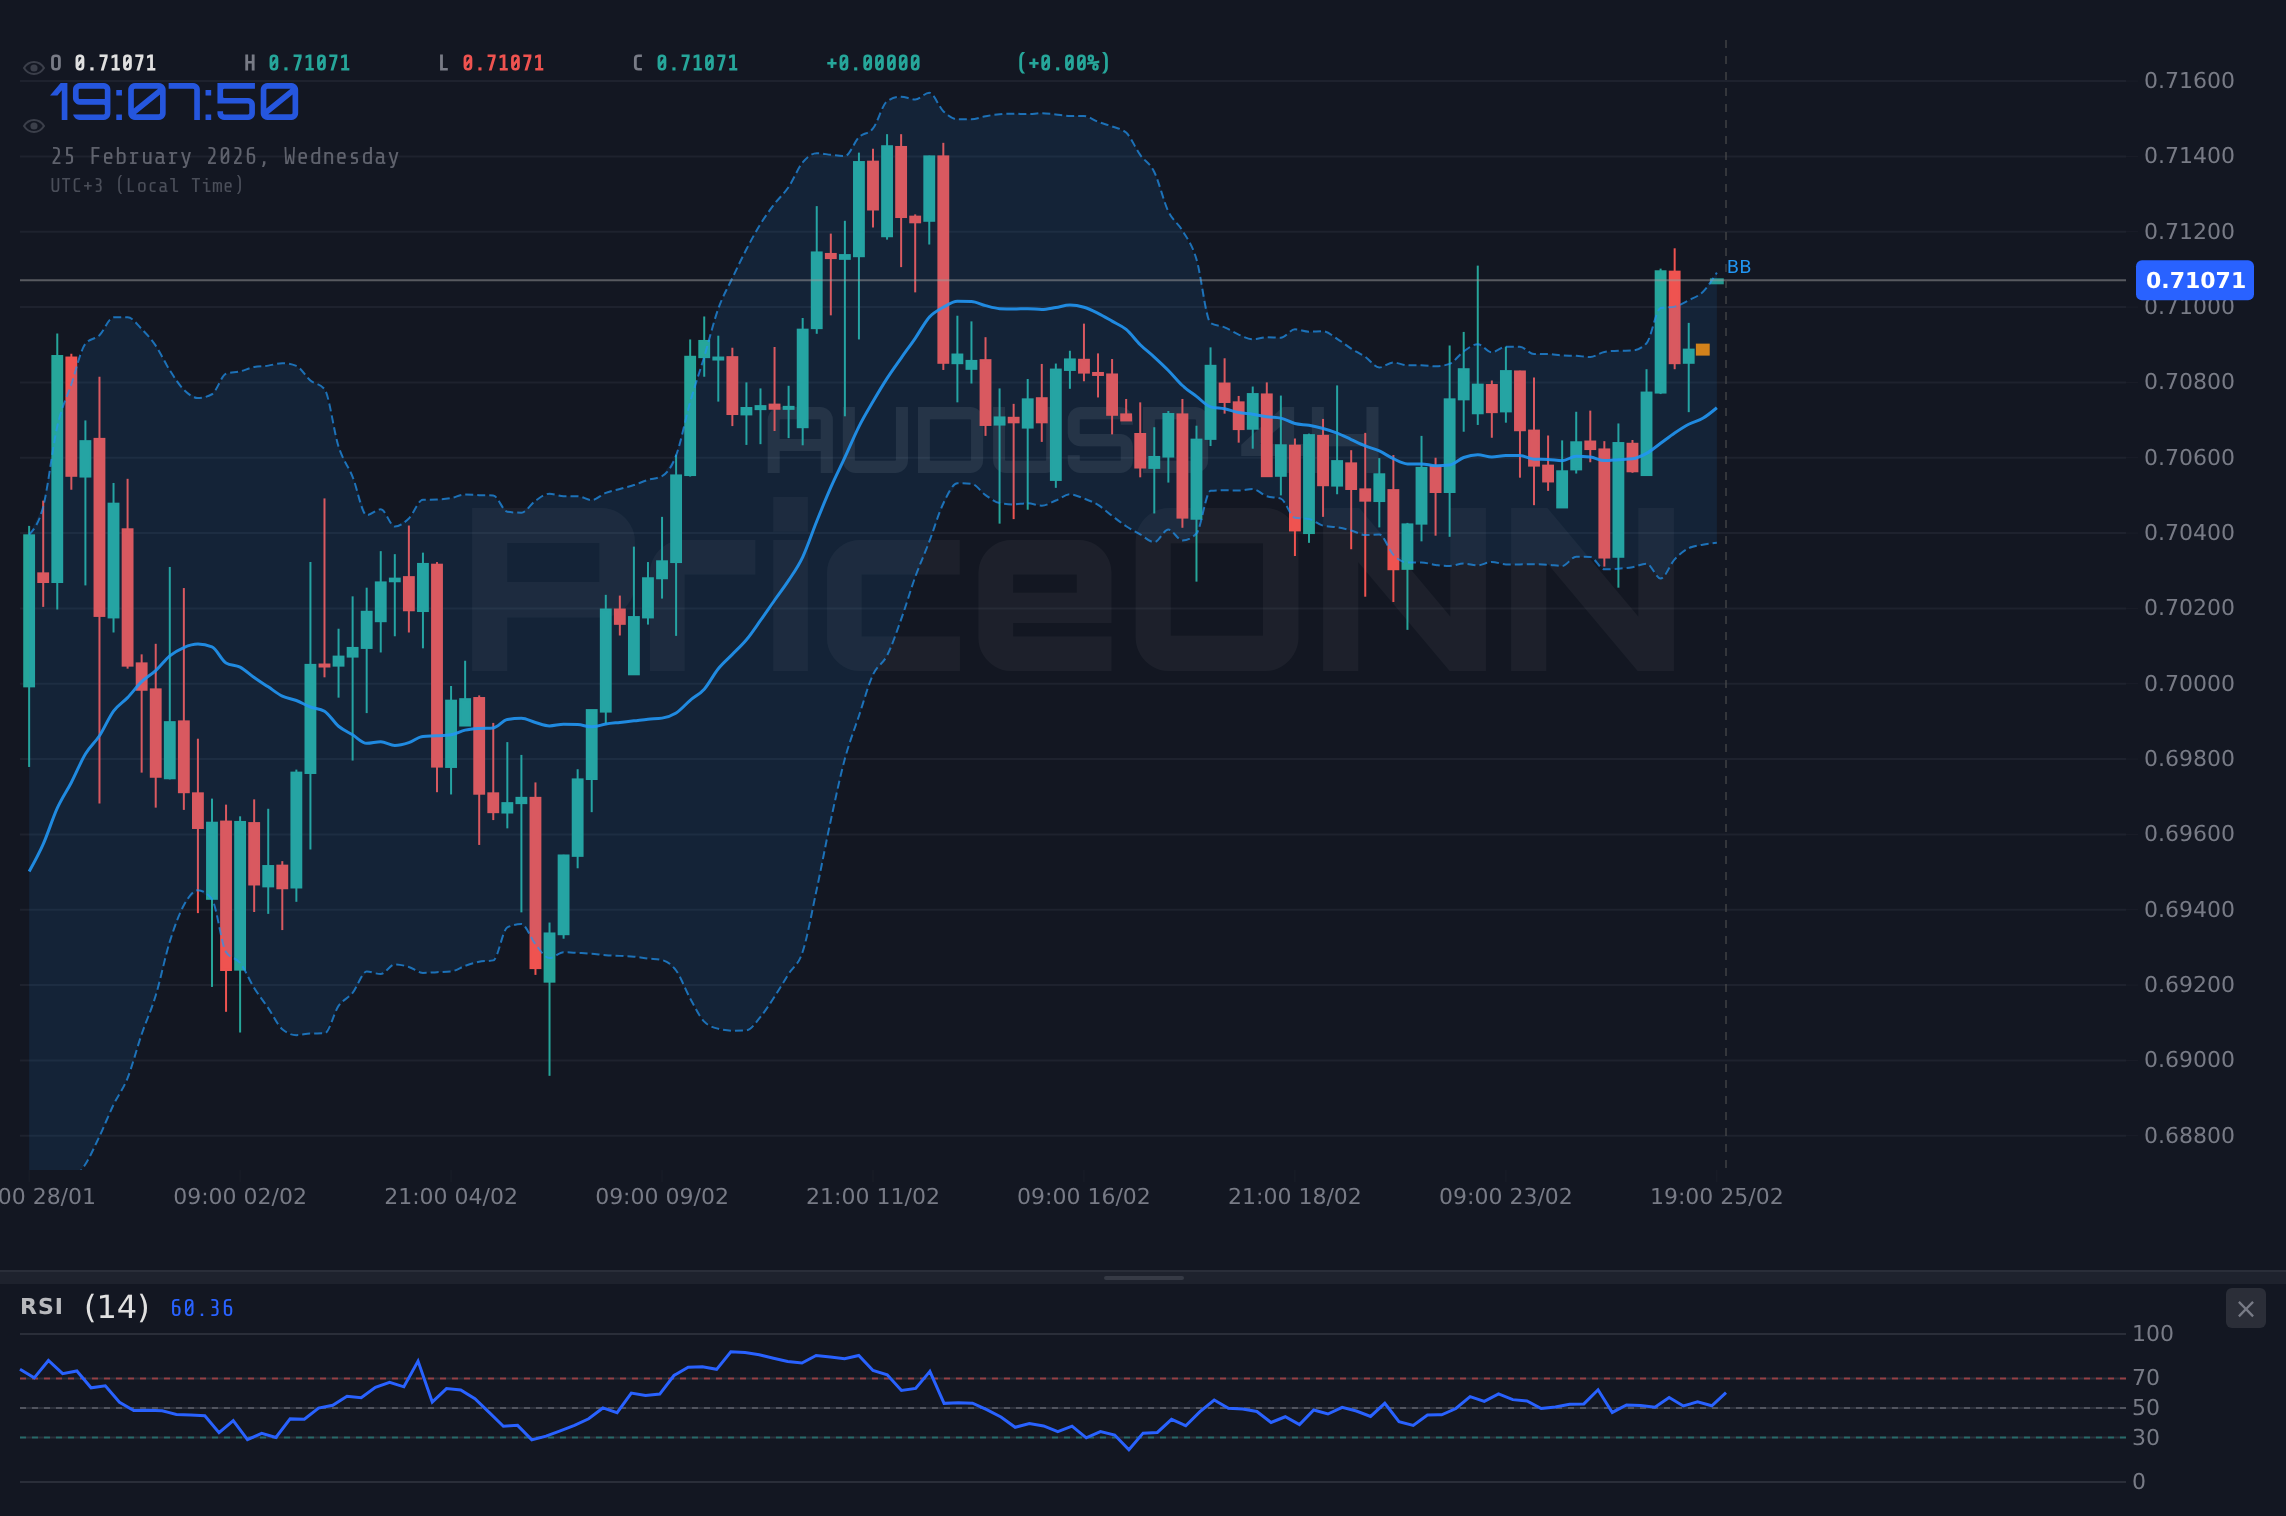Viewport: 2286px width, 1516px height.
Task: Click the H 0.71071 high value
Action: (x=296, y=62)
